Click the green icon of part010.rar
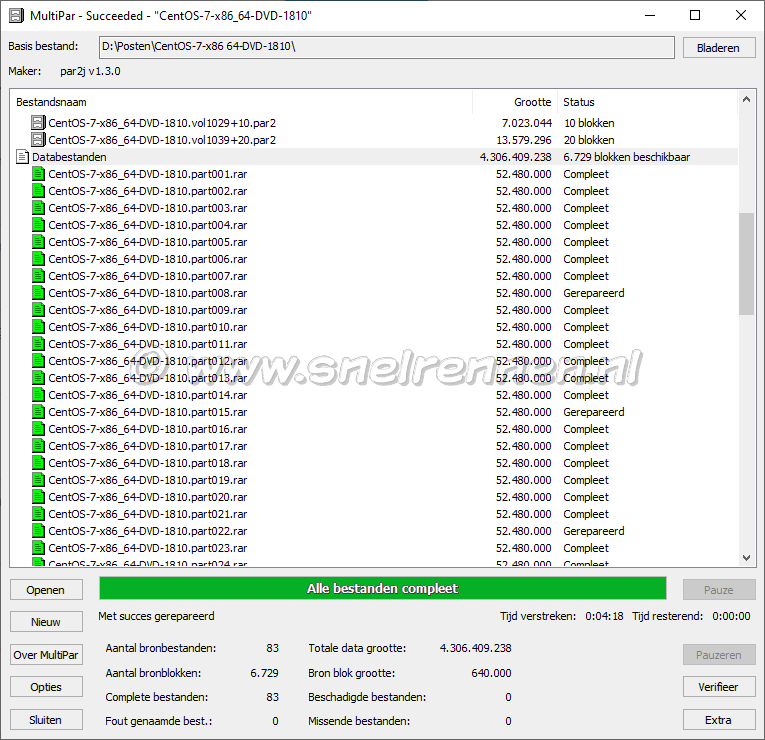The height and width of the screenshot is (740, 765). point(38,327)
